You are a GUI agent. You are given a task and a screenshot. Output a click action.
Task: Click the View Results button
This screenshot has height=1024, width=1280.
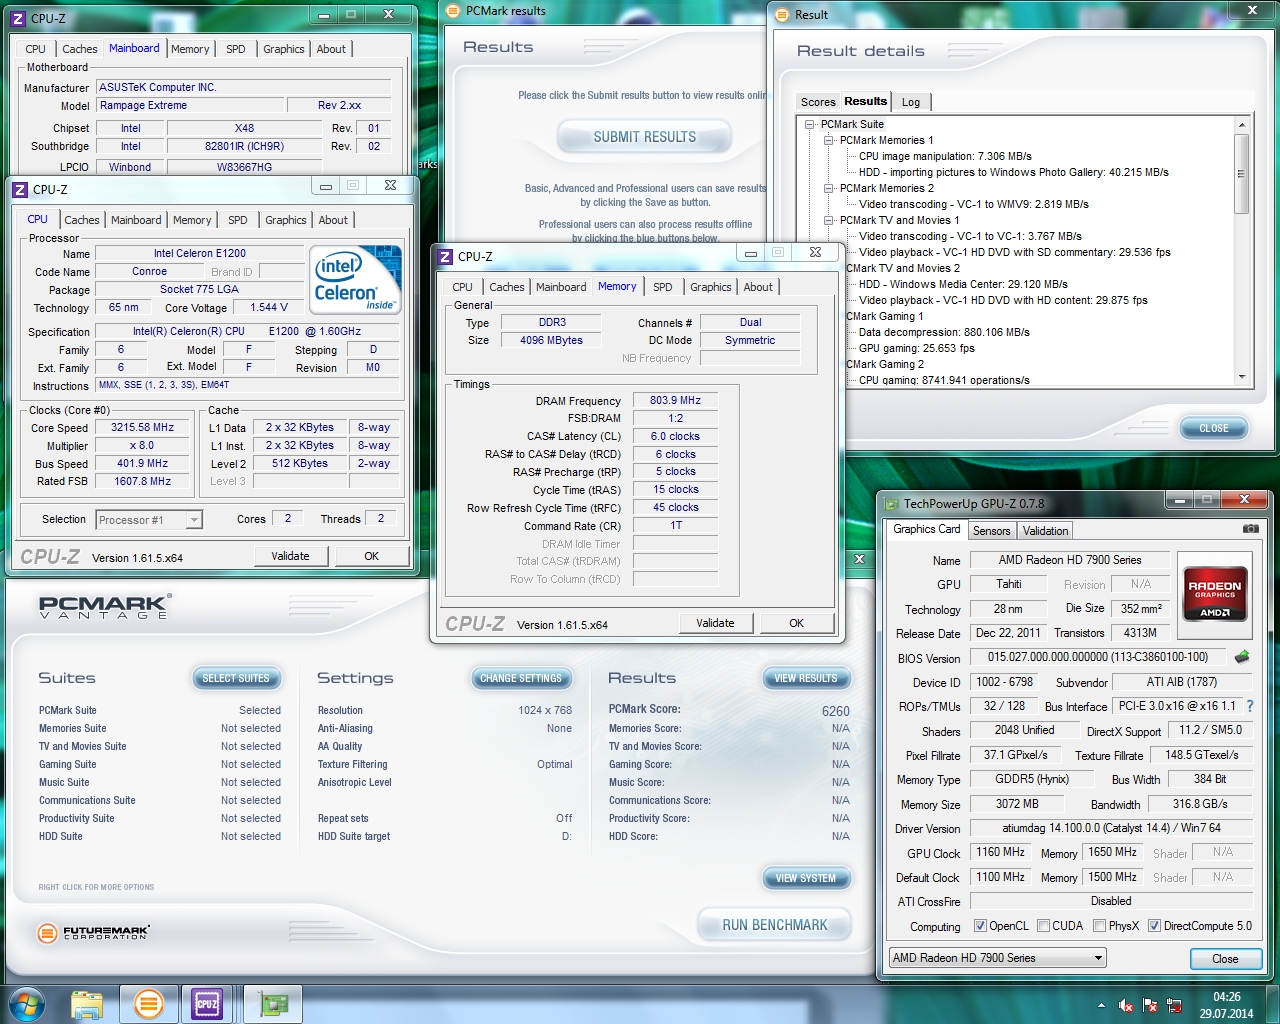click(805, 679)
